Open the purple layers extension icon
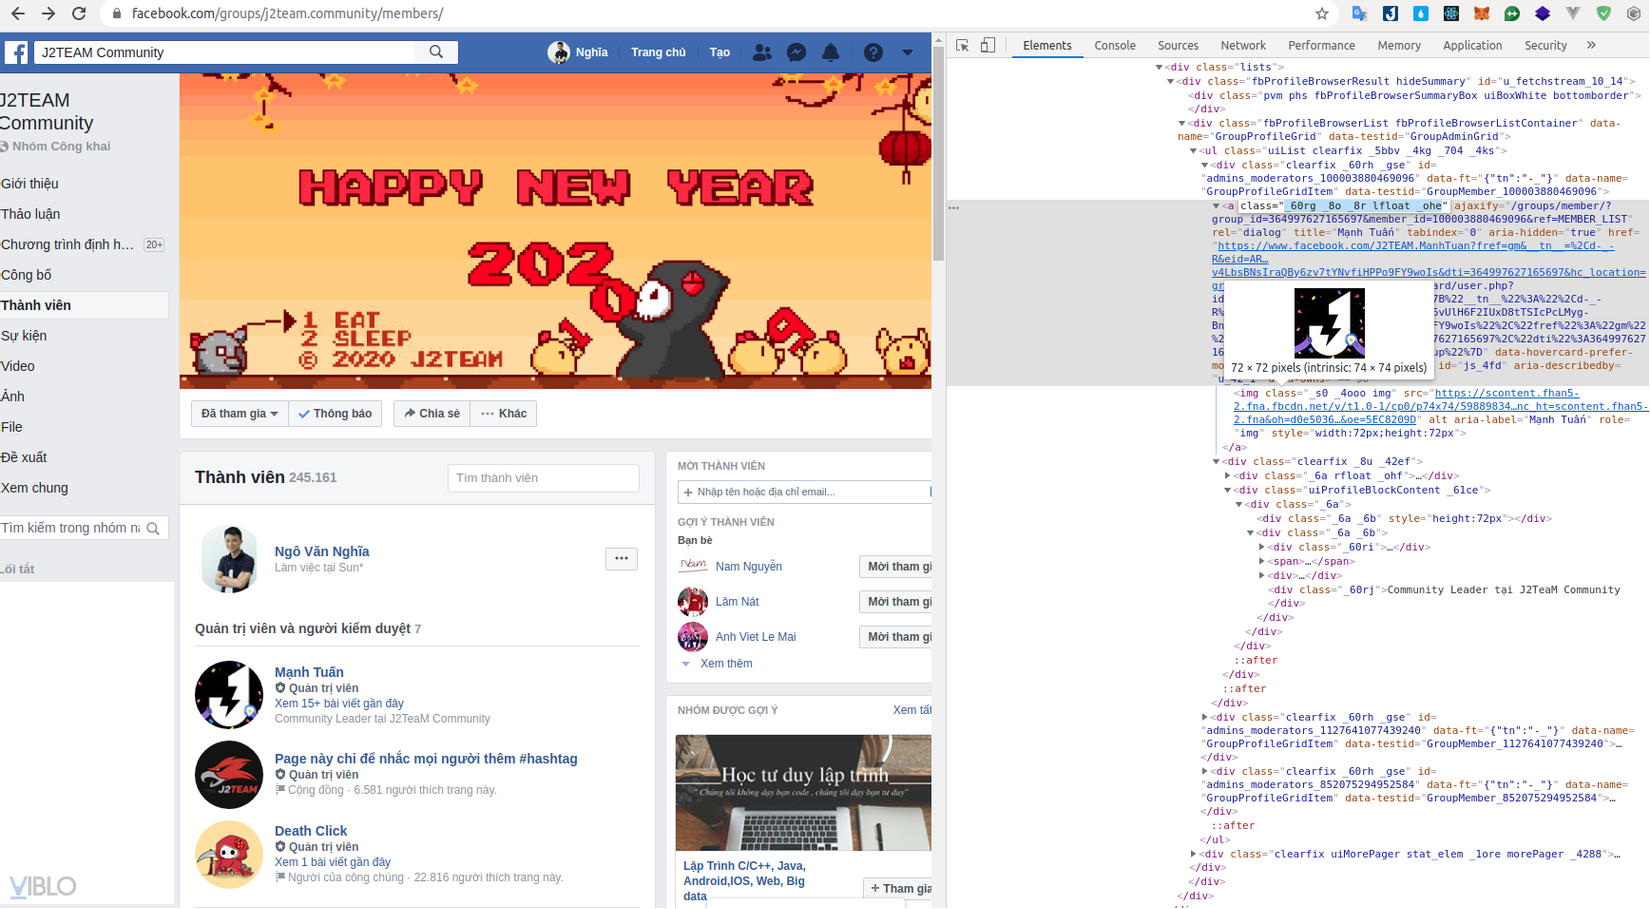 point(1543,14)
